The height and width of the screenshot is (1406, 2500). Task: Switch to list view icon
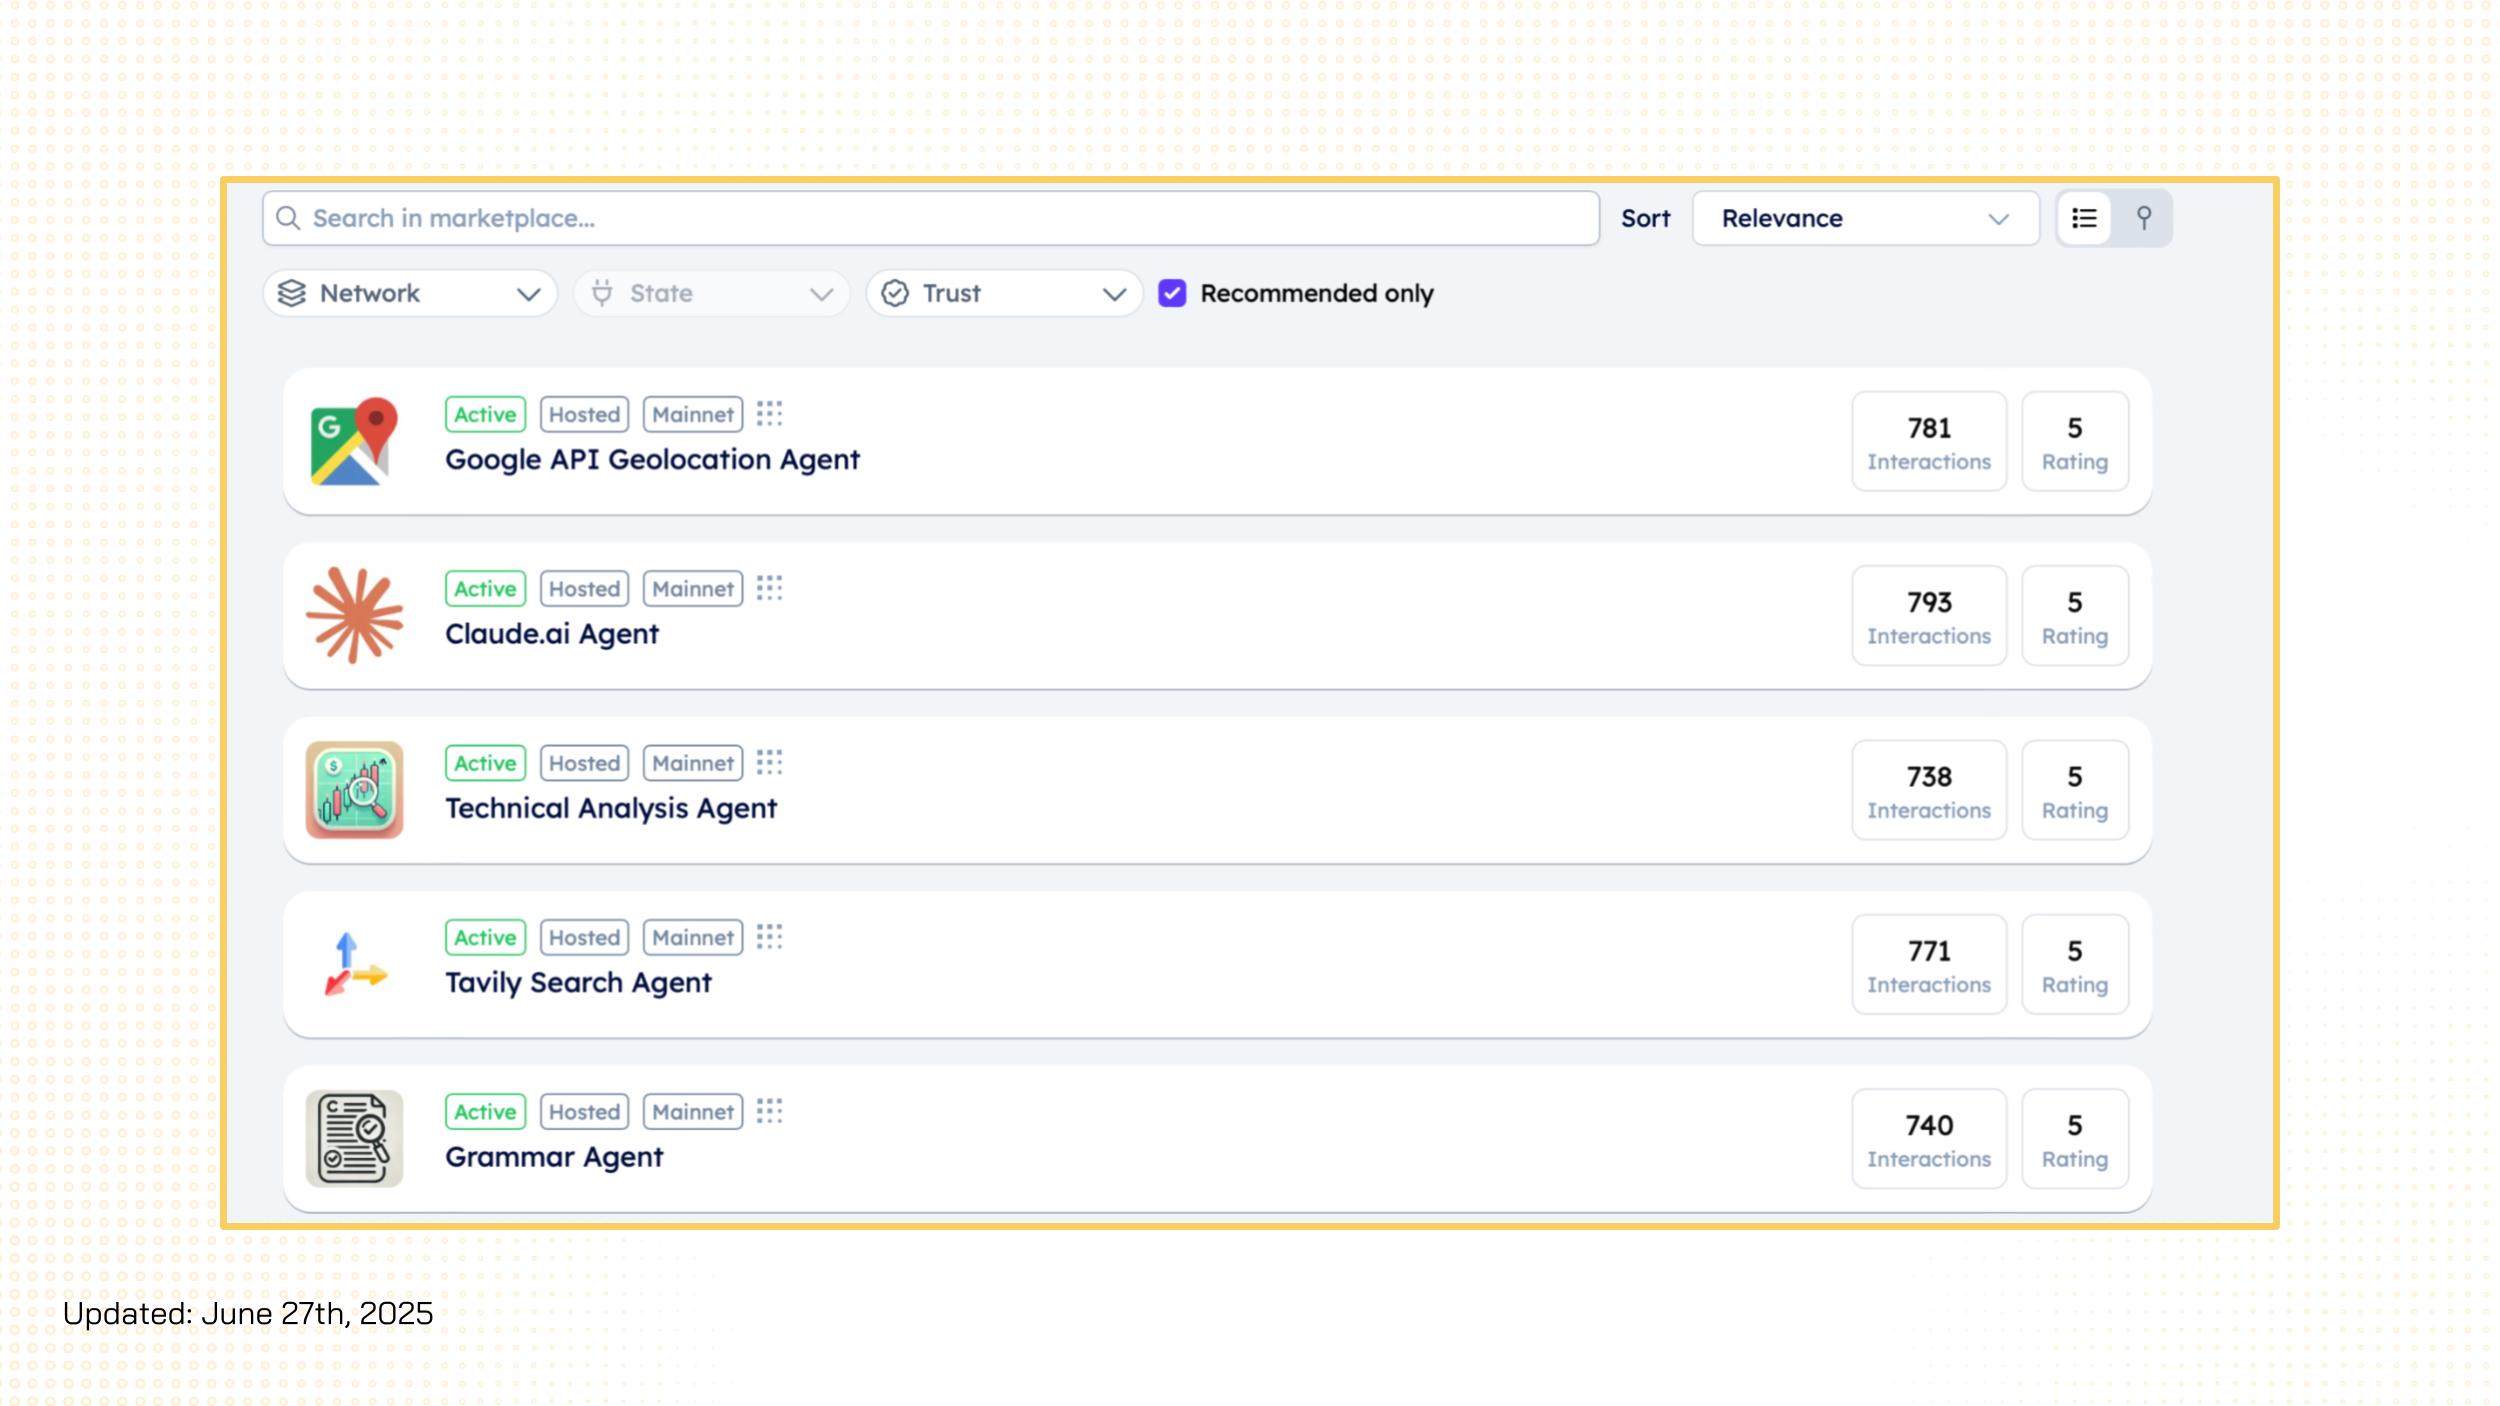coord(2084,218)
